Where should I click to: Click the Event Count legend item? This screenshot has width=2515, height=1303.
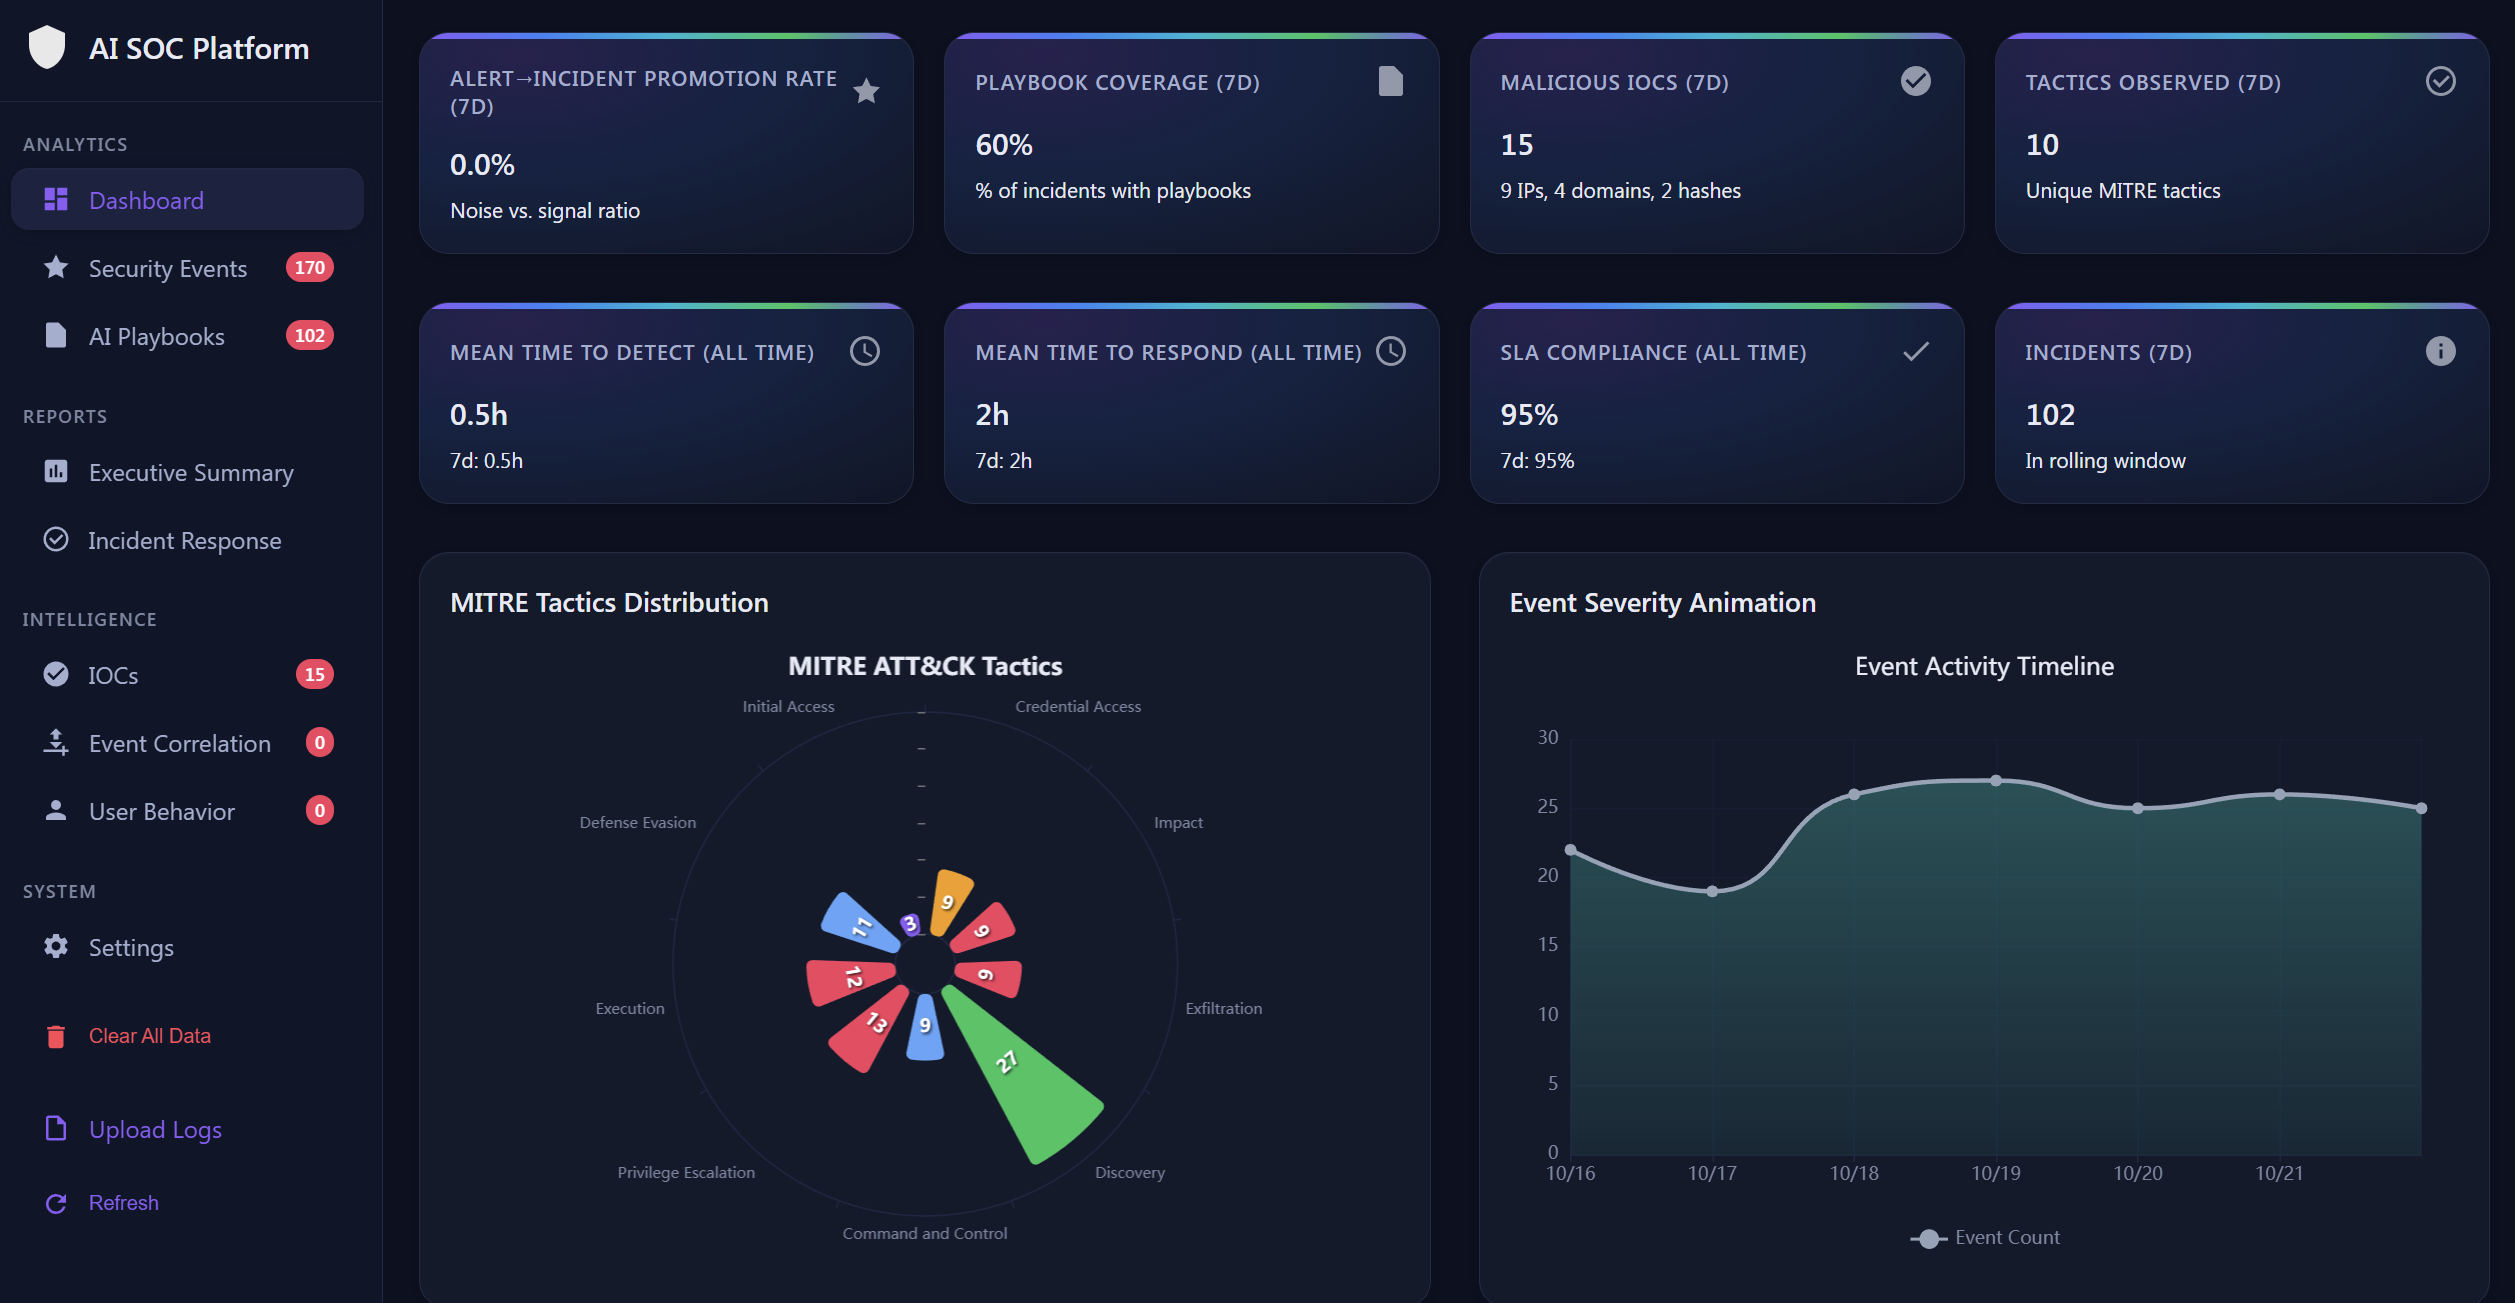coord(1984,1237)
